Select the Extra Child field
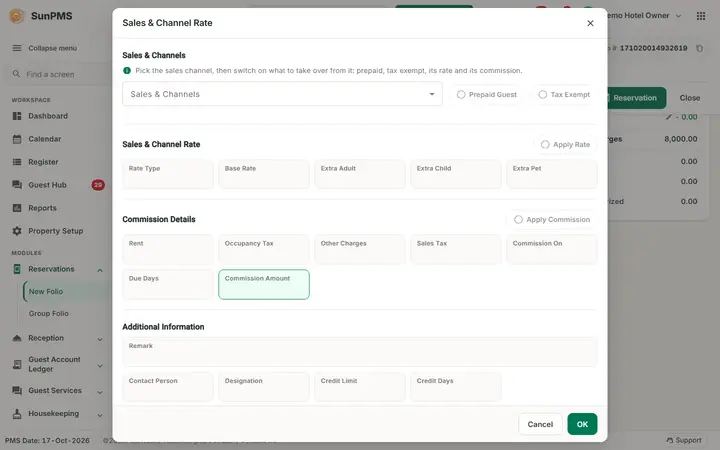720x450 pixels. pyautogui.click(x=456, y=174)
